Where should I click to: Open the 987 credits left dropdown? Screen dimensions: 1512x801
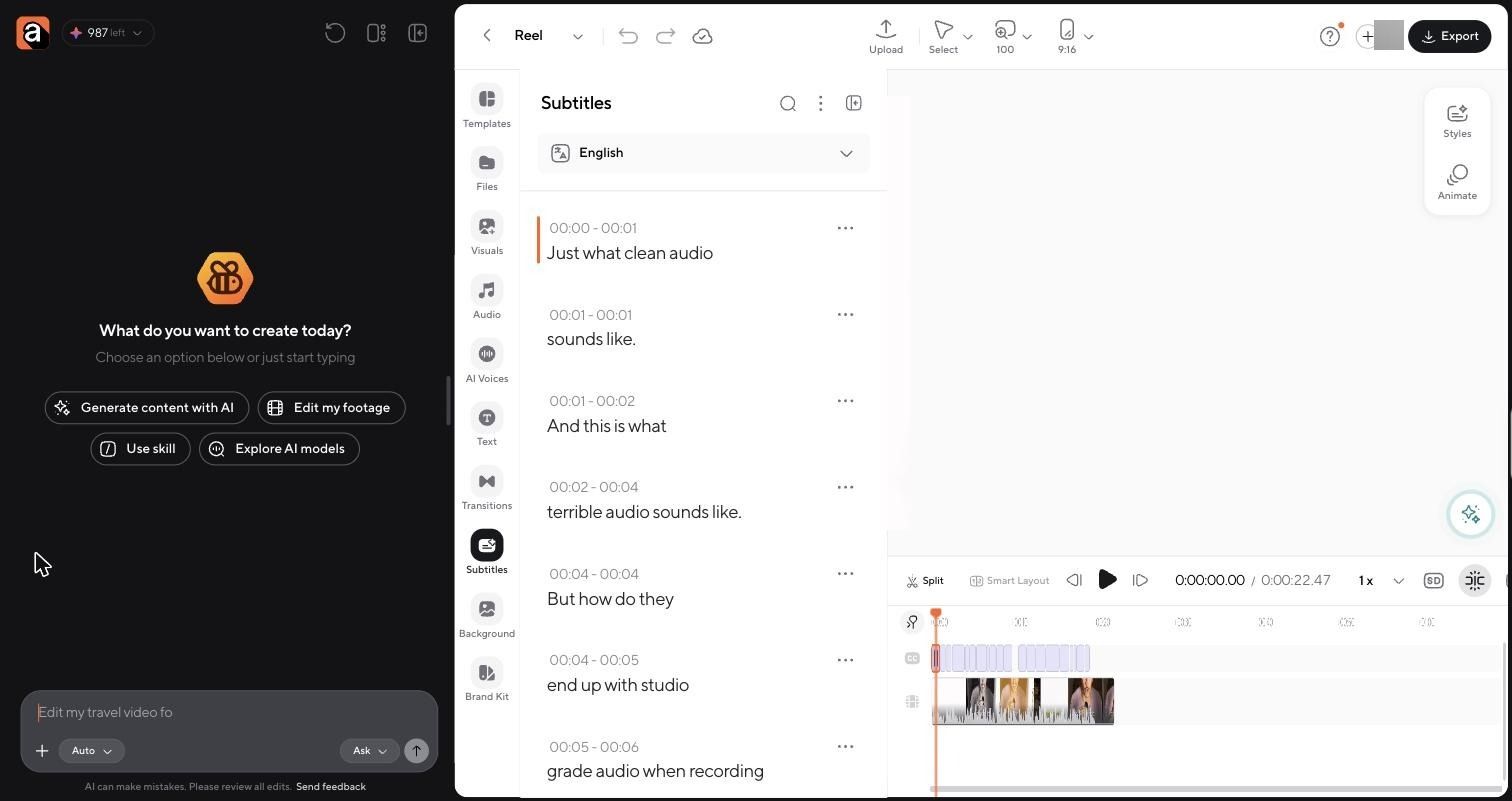(107, 33)
